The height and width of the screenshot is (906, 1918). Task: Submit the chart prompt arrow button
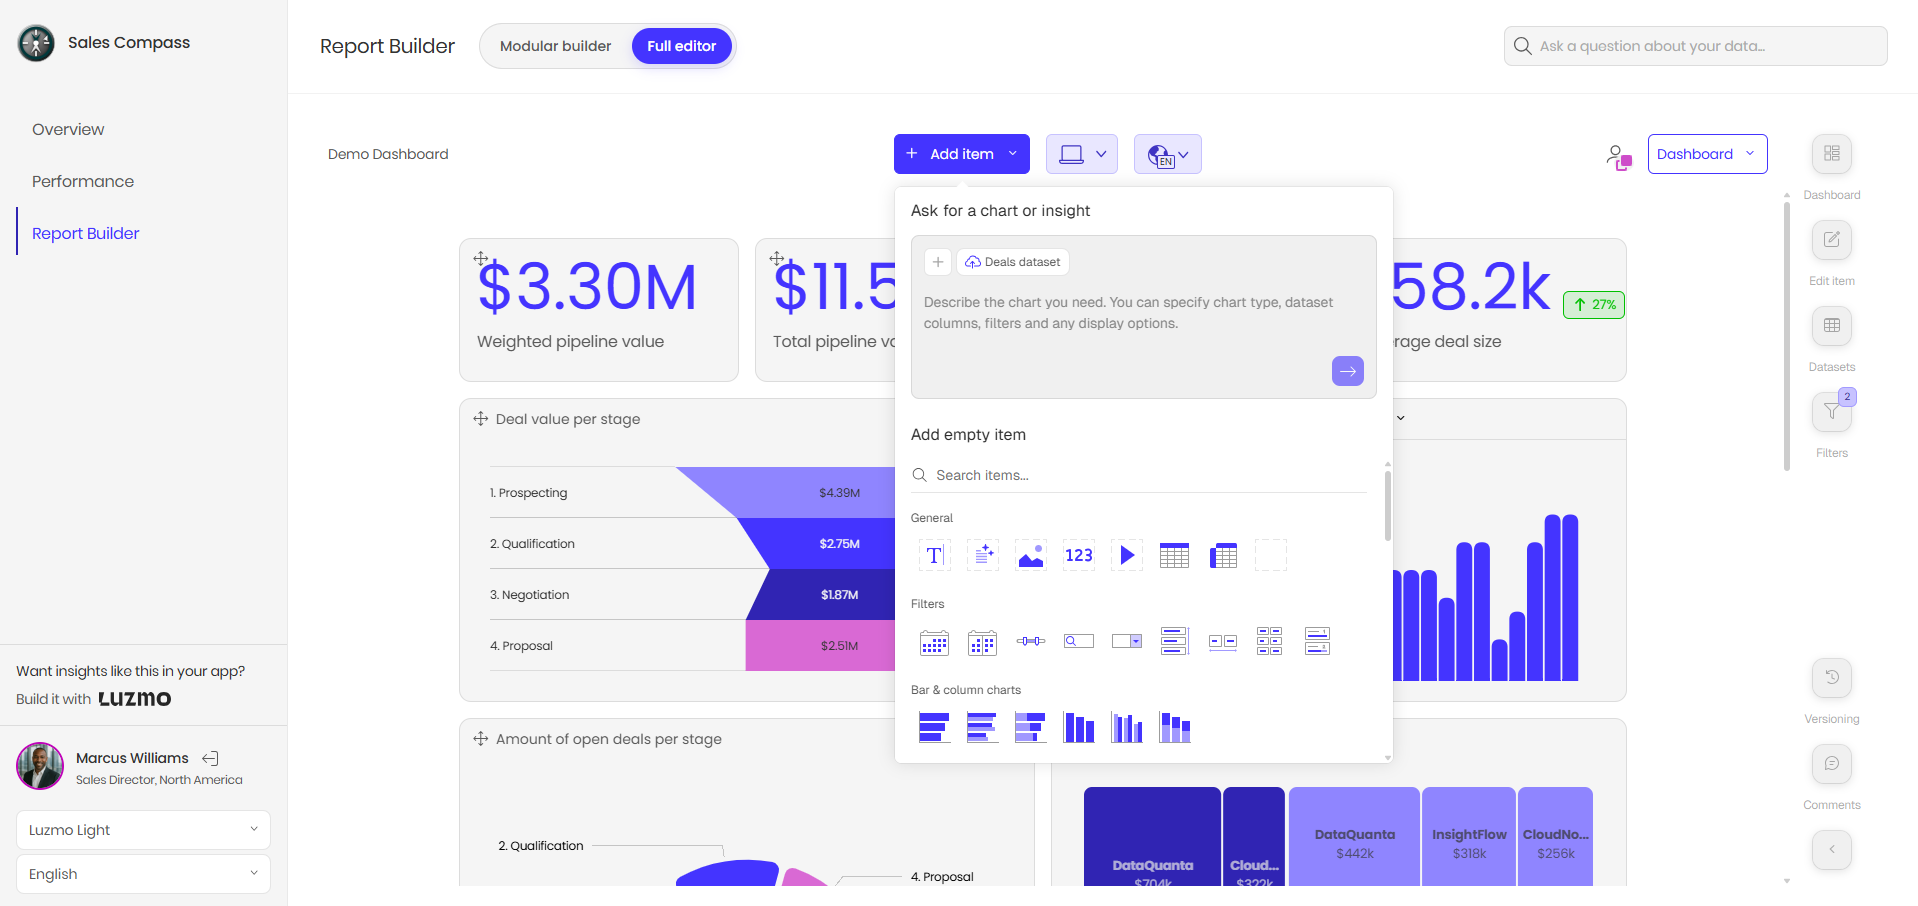pos(1347,371)
